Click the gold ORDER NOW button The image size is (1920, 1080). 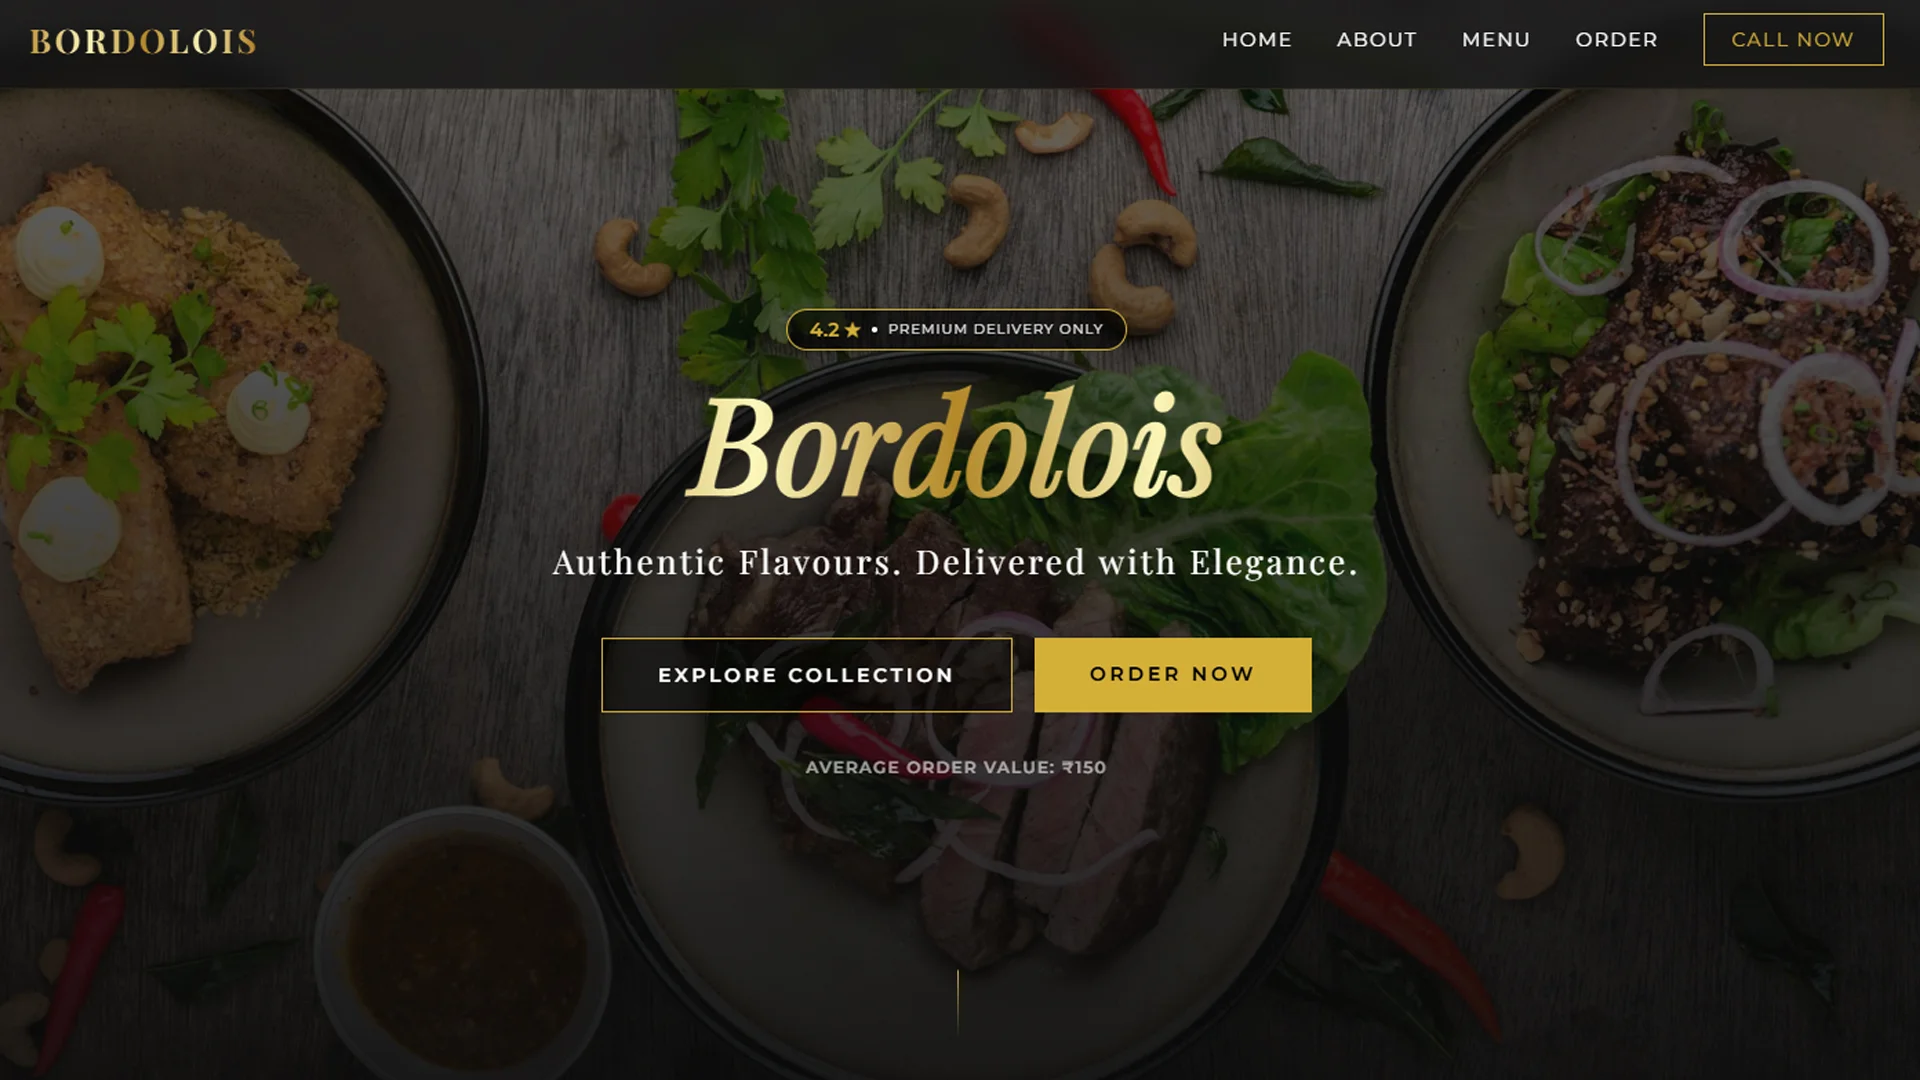point(1172,675)
